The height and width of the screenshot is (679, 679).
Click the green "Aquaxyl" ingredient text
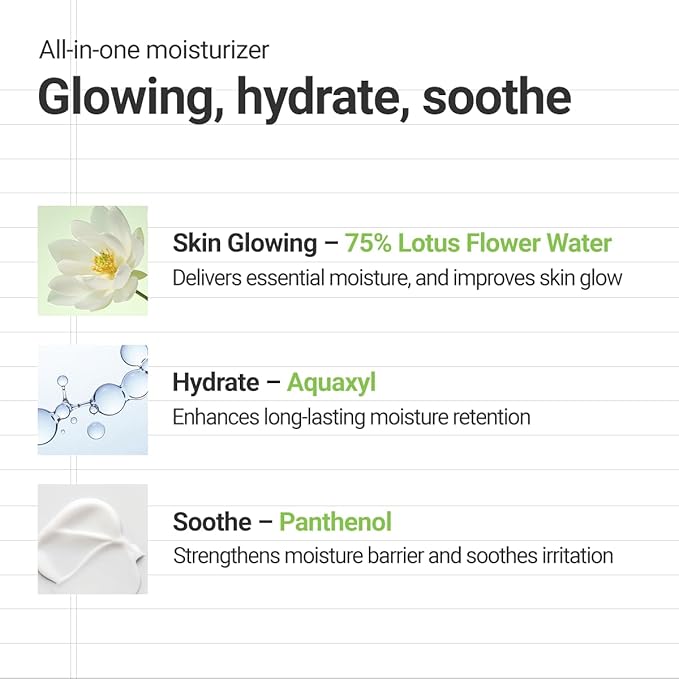pyautogui.click(x=331, y=383)
